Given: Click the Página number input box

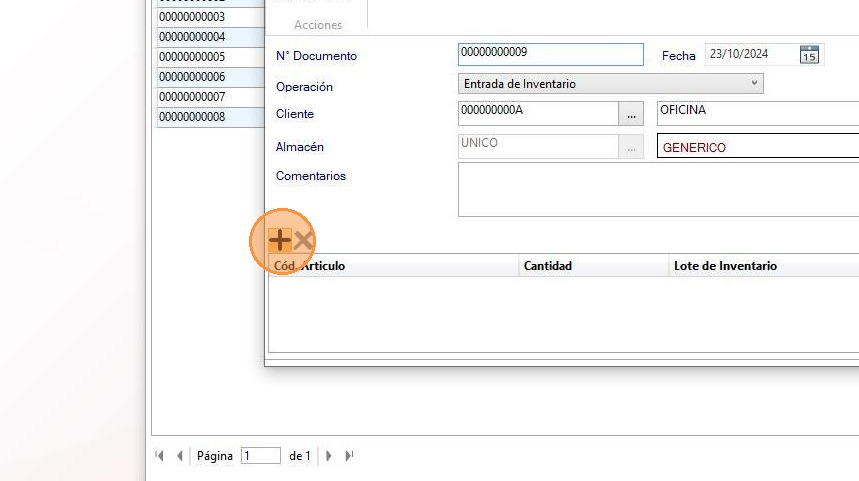Looking at the screenshot, I should 261,455.
